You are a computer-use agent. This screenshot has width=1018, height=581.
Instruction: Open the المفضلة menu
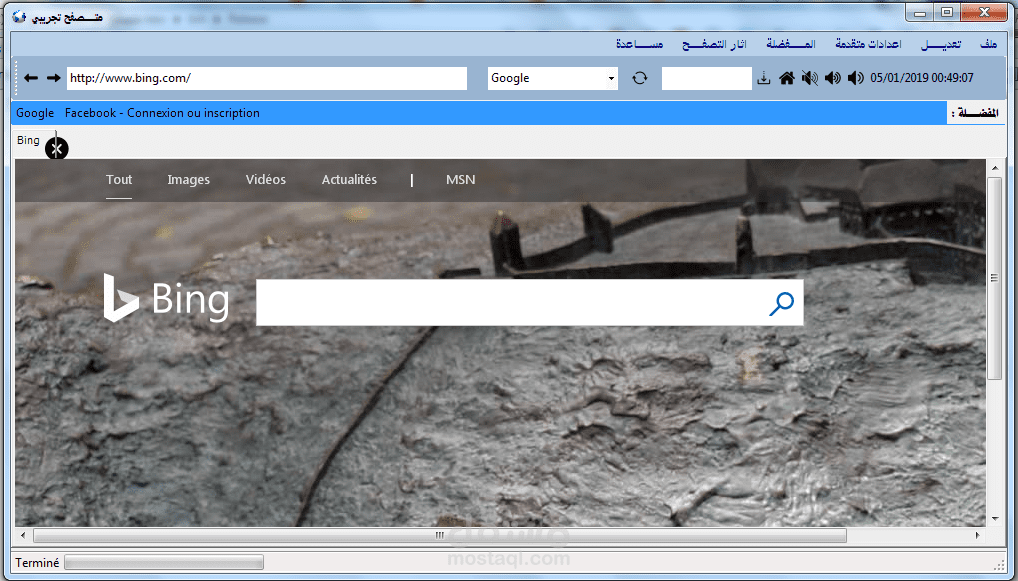click(x=791, y=43)
